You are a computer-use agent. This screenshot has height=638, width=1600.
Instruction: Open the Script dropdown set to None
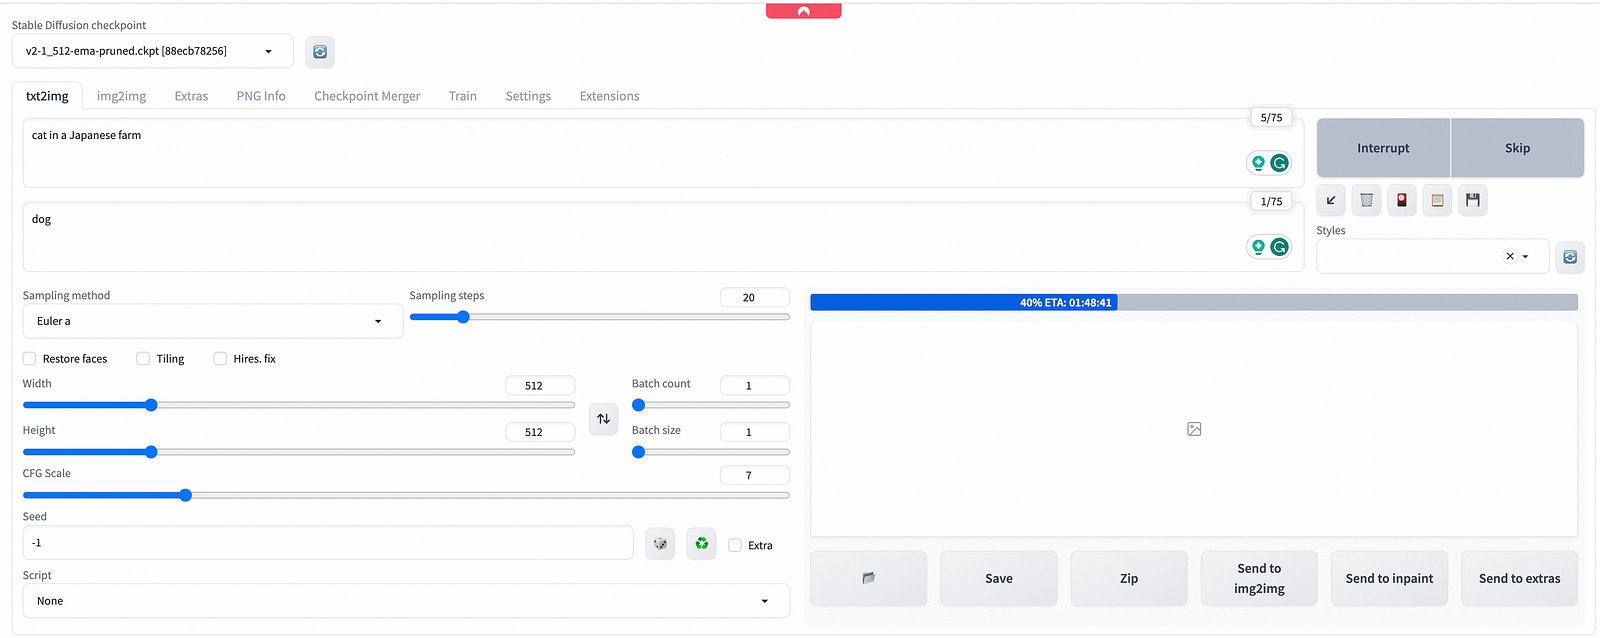point(406,601)
